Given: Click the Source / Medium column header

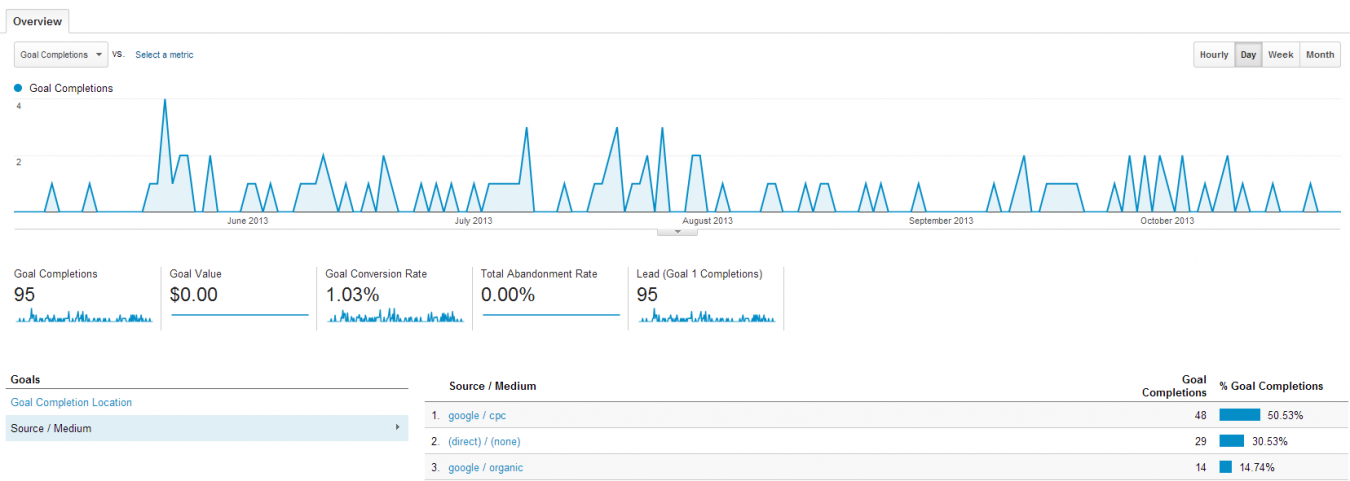Looking at the screenshot, I should coord(492,386).
